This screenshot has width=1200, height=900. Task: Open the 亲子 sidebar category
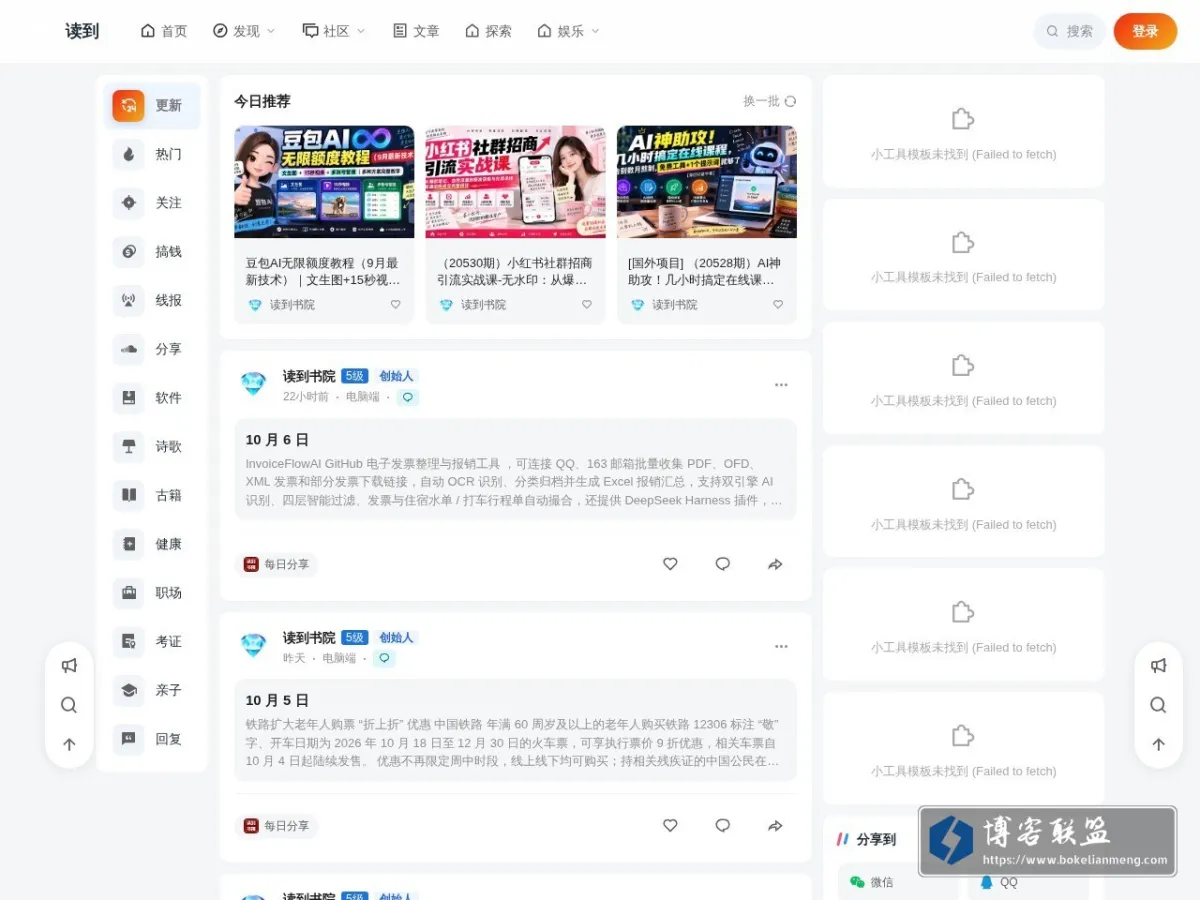tap(152, 690)
